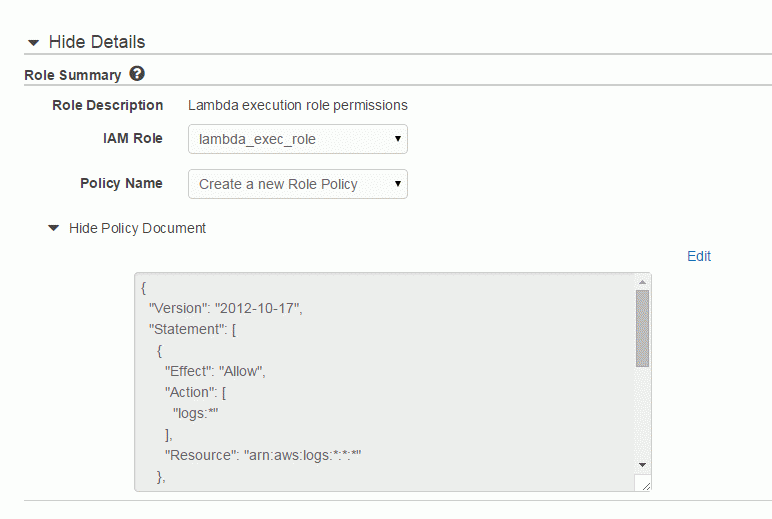This screenshot has width=772, height=519.
Task: Click the "Version": "2012-10-17" line
Action: click(225, 308)
